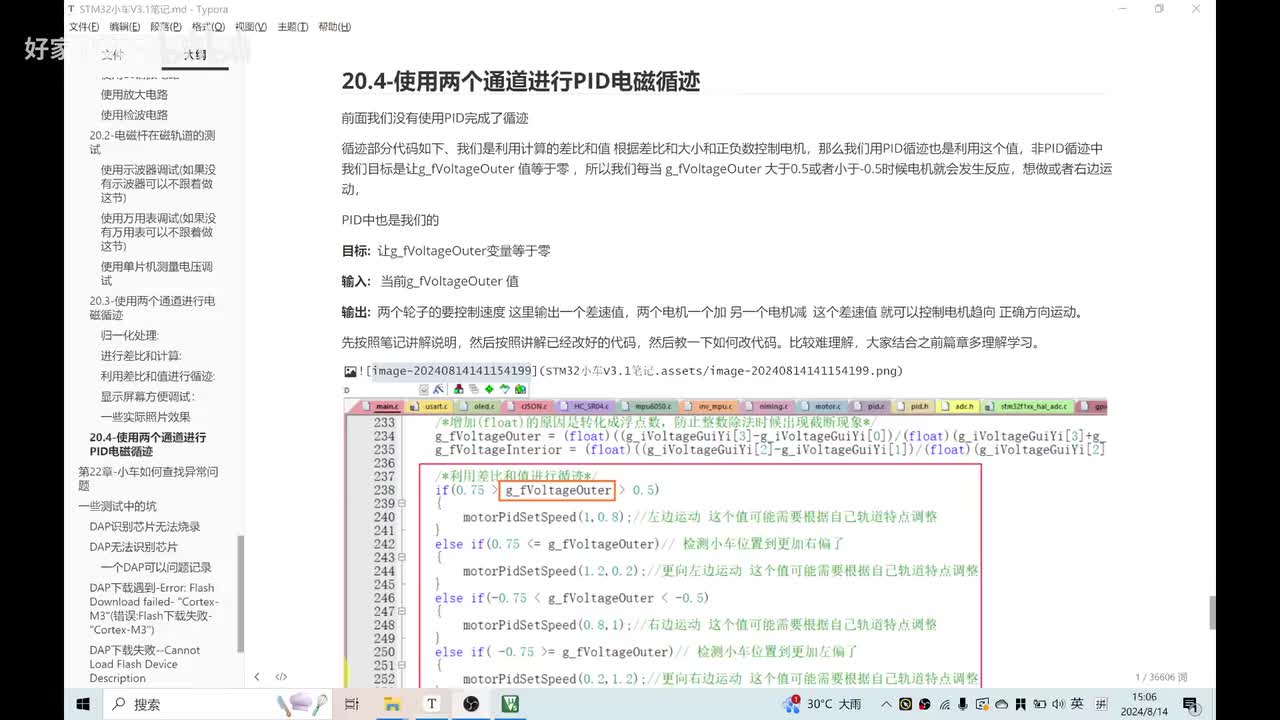
Task: Open the 帮助(H) menu
Action: pyautogui.click(x=334, y=27)
